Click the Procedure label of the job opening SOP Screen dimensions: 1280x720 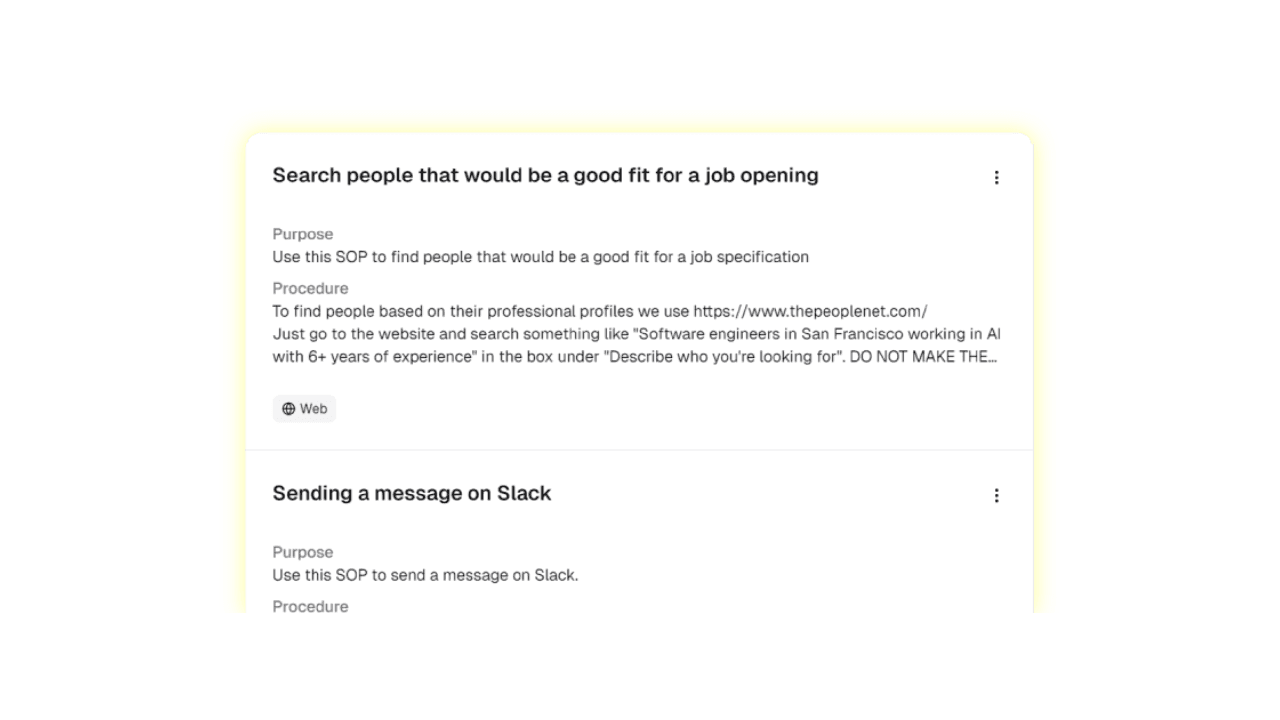(311, 289)
